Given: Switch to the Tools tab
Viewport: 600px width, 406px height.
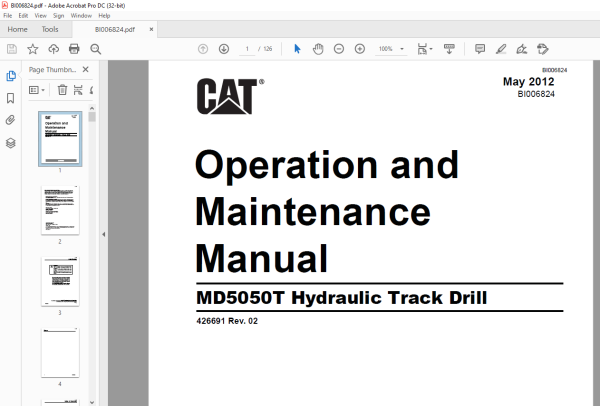Looking at the screenshot, I should (x=50, y=29).
